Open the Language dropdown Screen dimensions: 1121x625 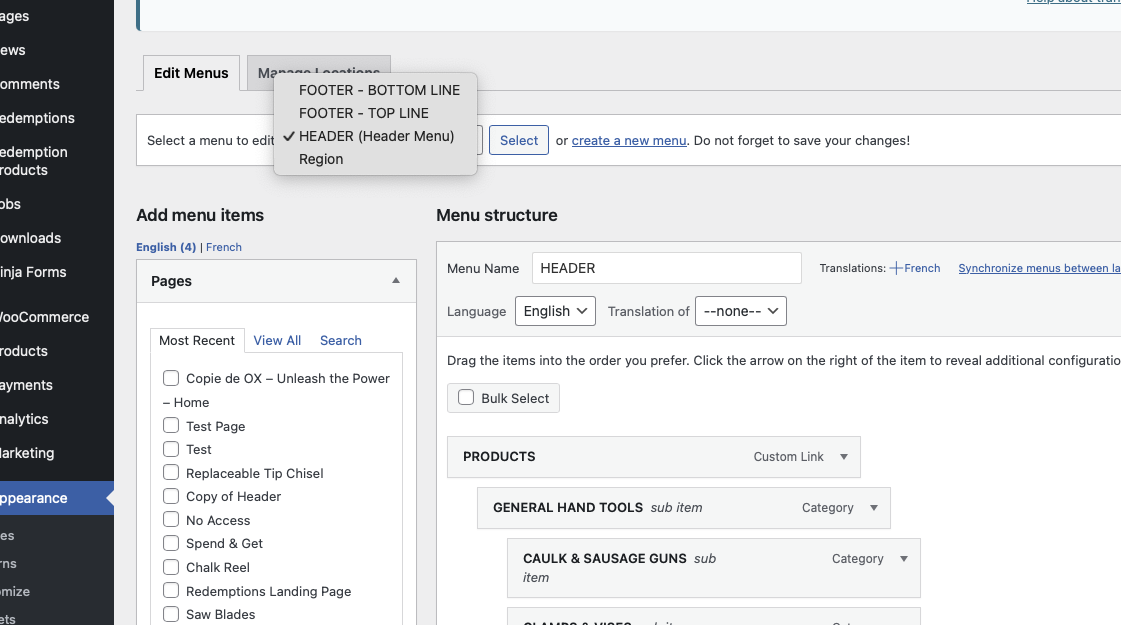555,311
